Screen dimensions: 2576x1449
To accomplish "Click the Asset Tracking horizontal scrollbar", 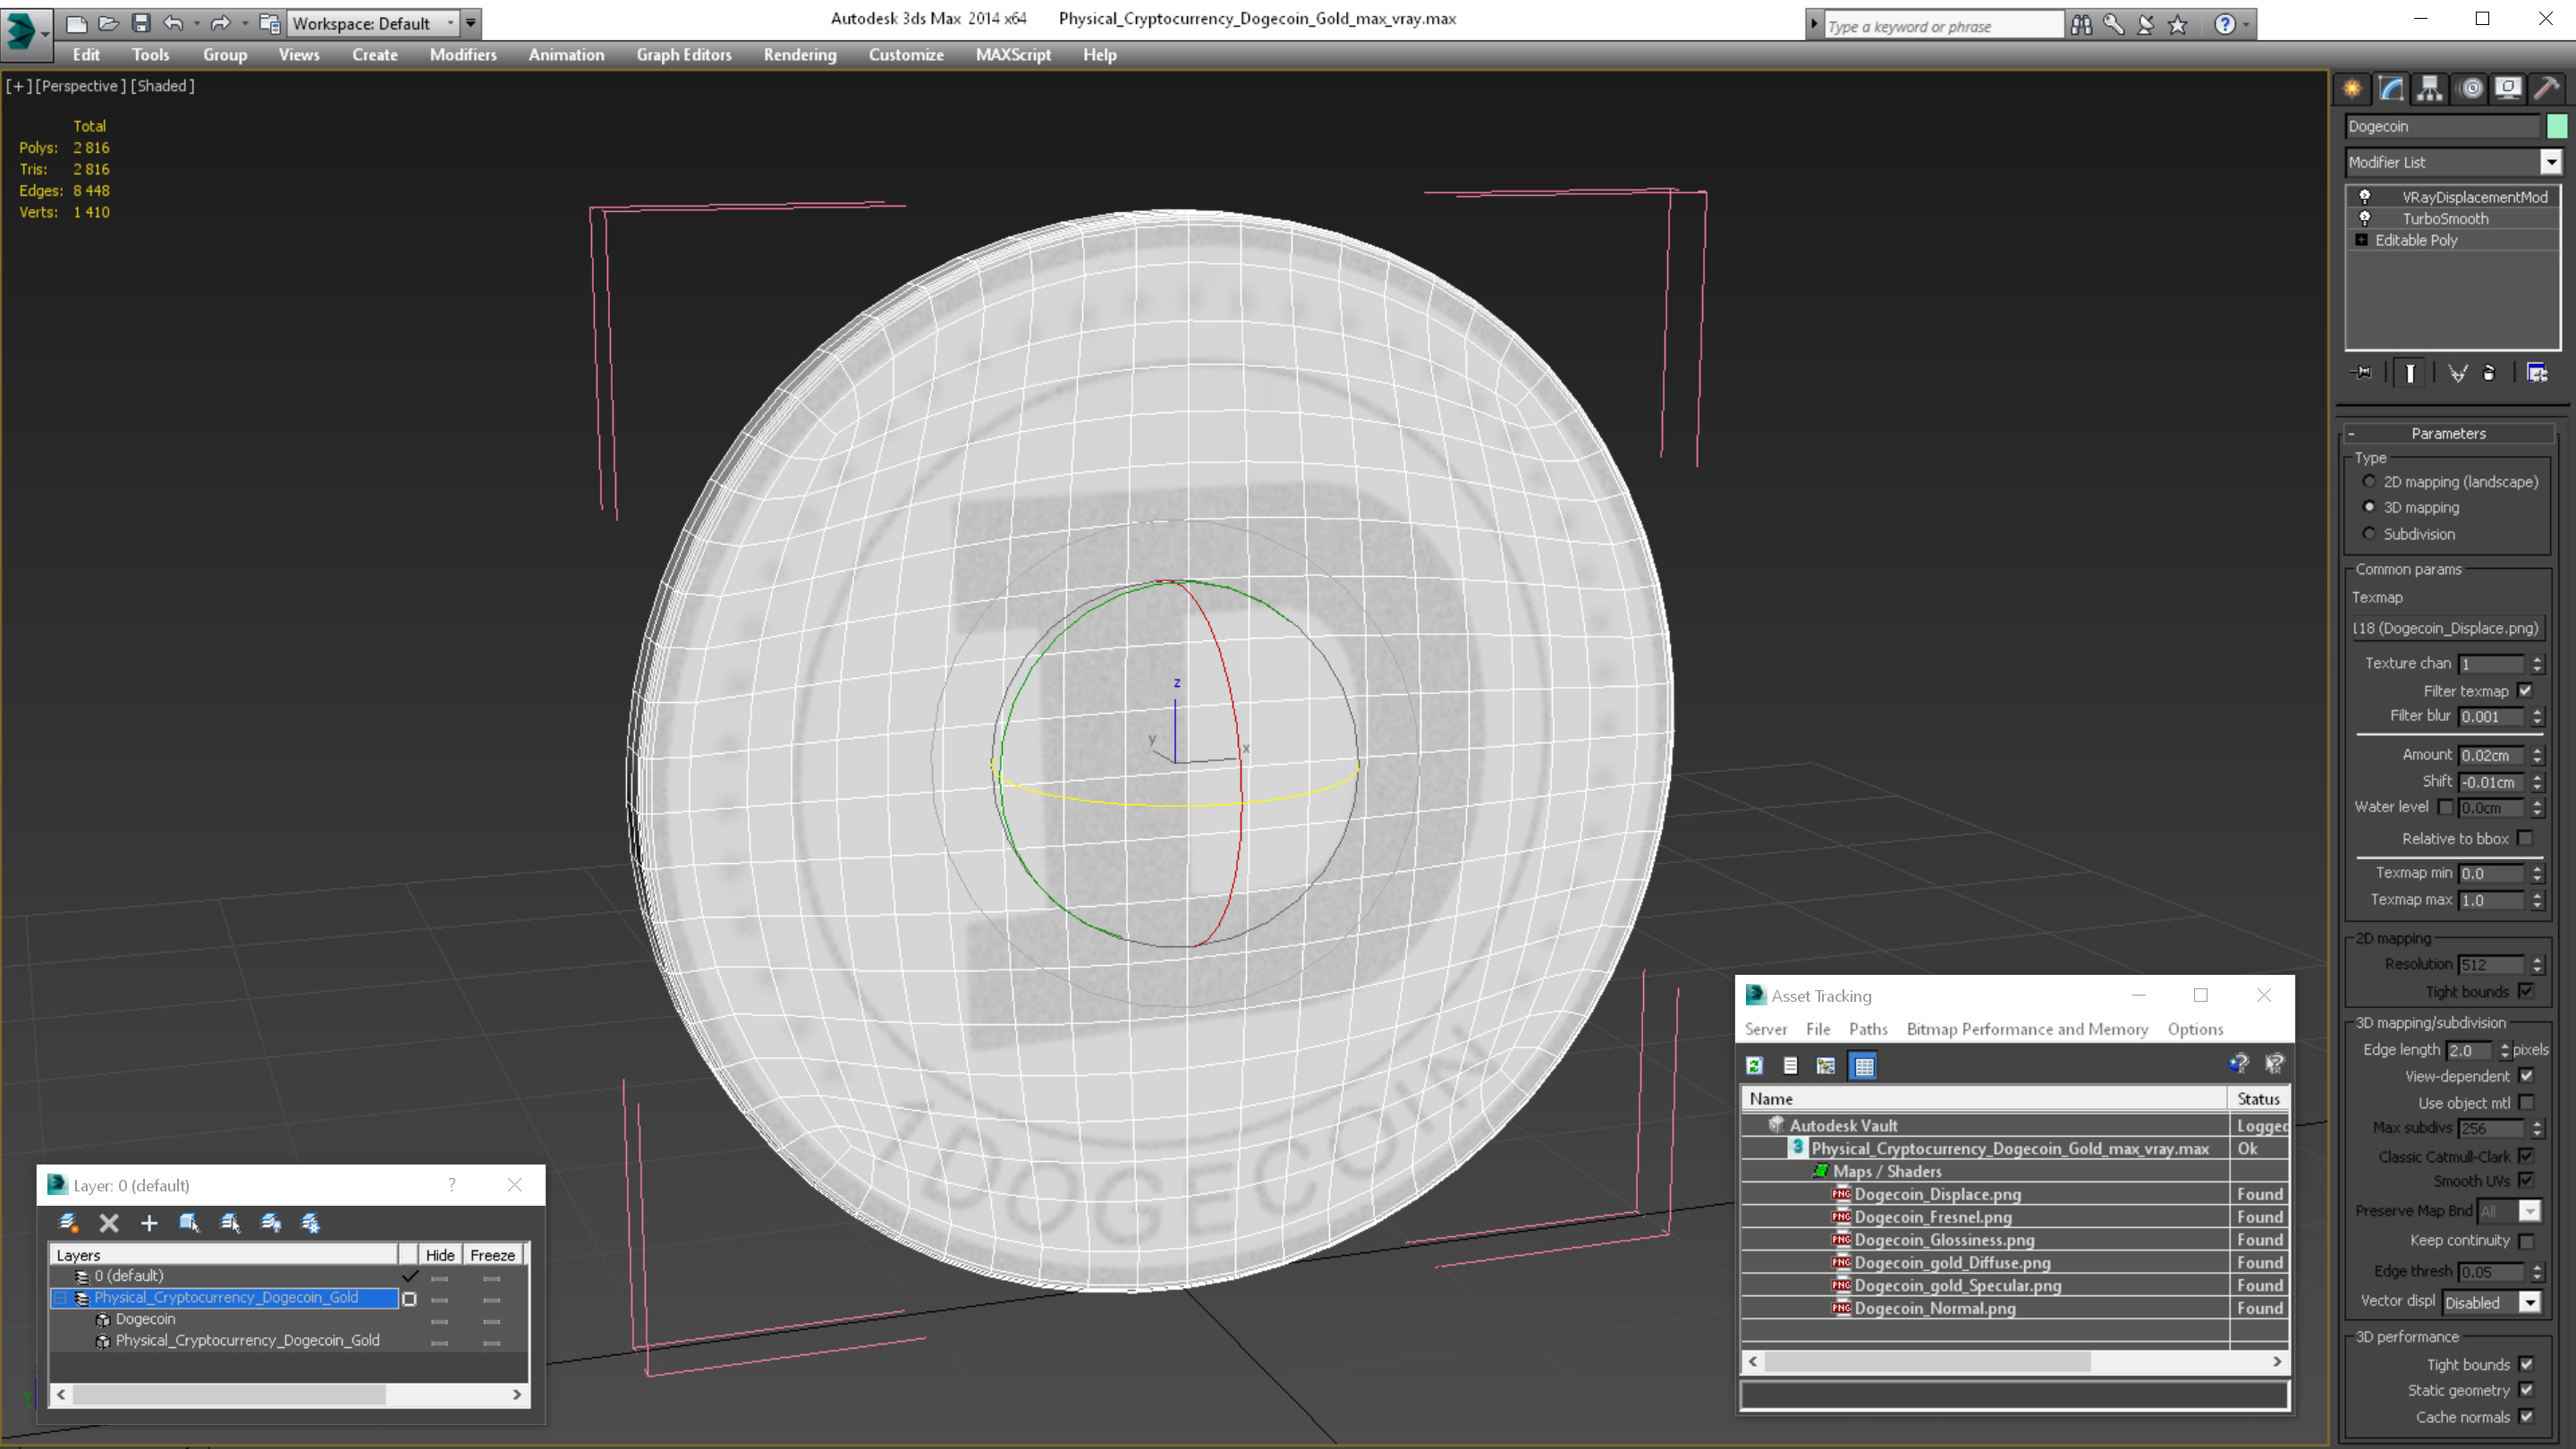I will tap(2014, 1362).
